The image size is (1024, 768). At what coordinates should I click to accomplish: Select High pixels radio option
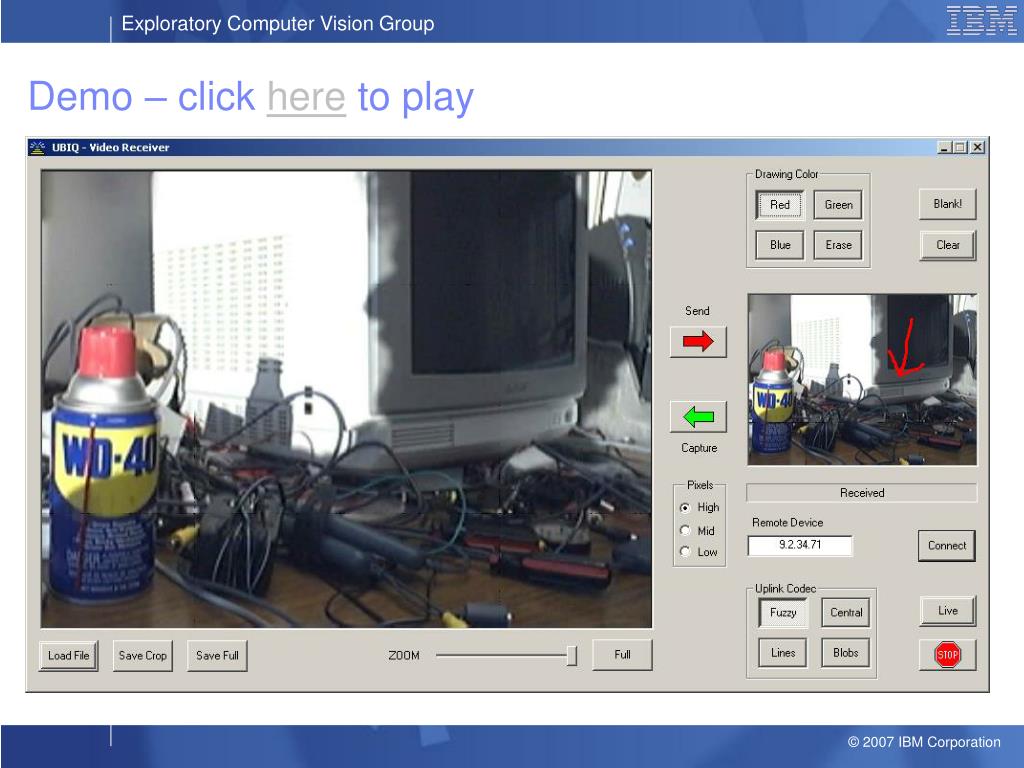coord(685,507)
